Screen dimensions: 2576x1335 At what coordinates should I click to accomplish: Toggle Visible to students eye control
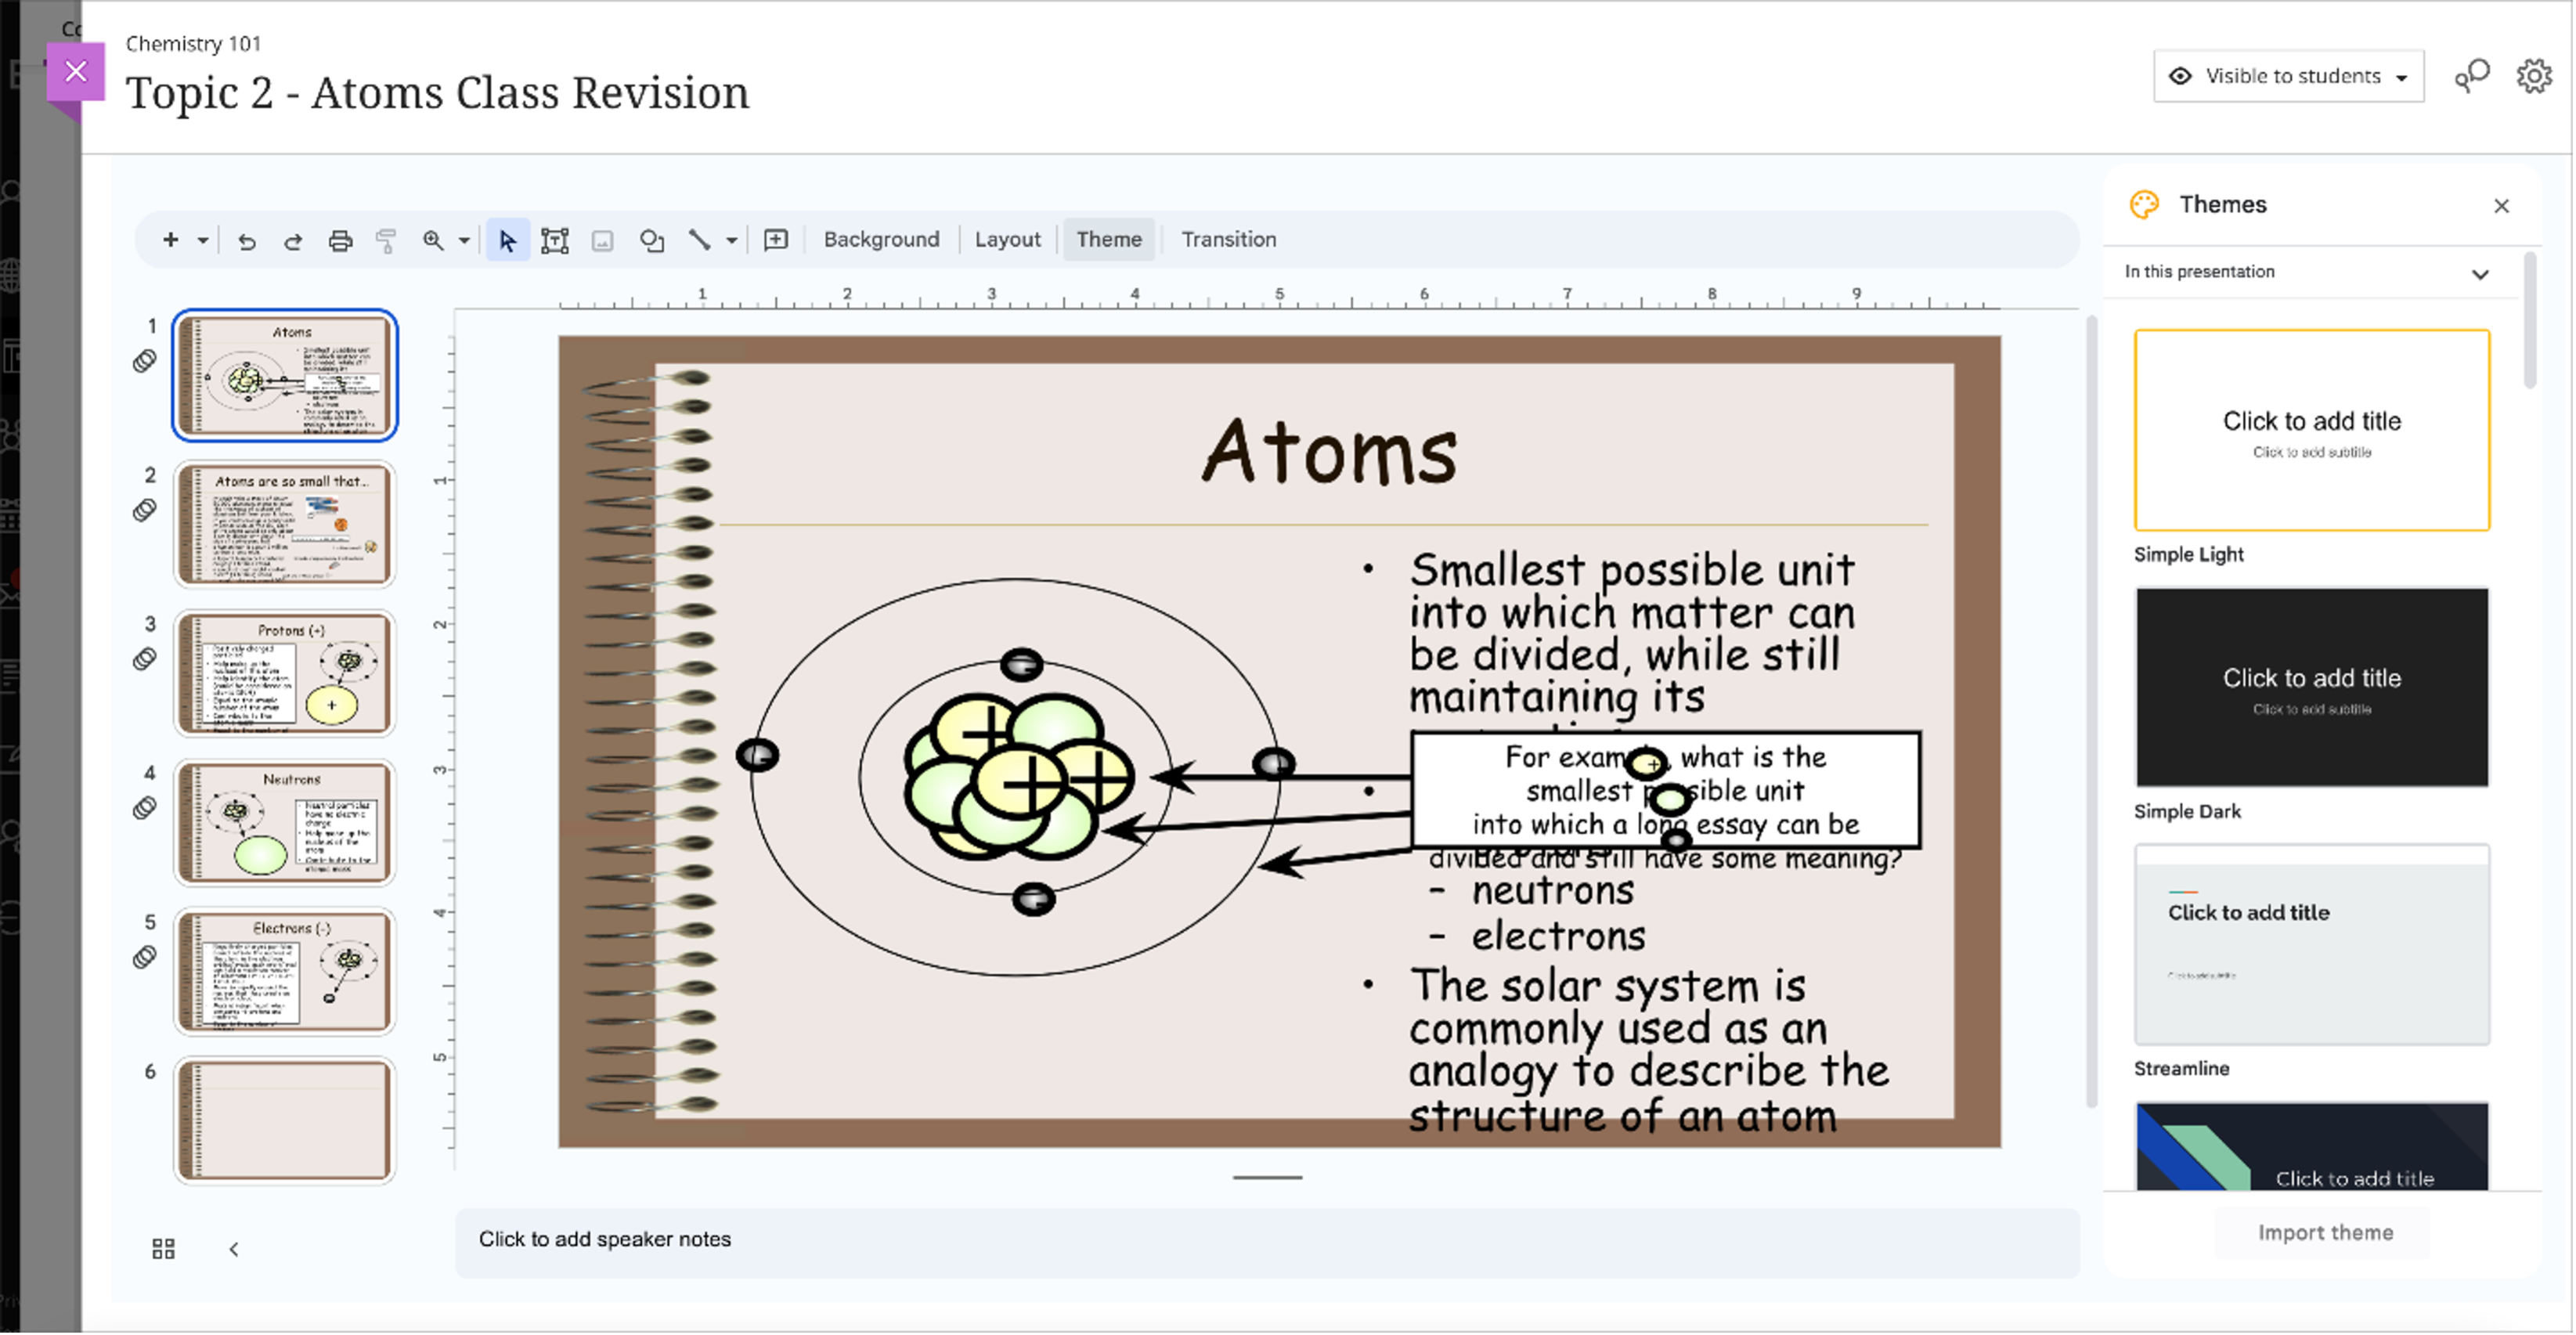[2288, 76]
